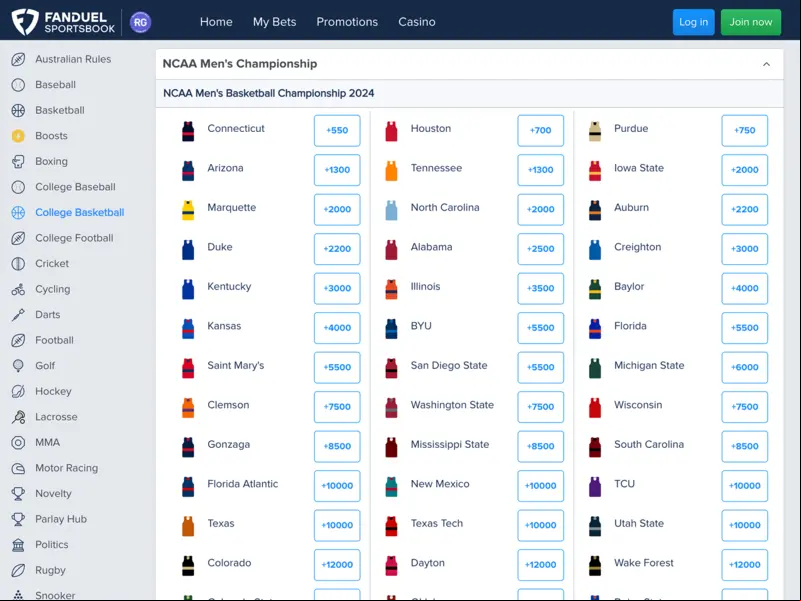Viewport: 801px width, 601px height.
Task: Open the Casino tab
Action: [x=417, y=22]
